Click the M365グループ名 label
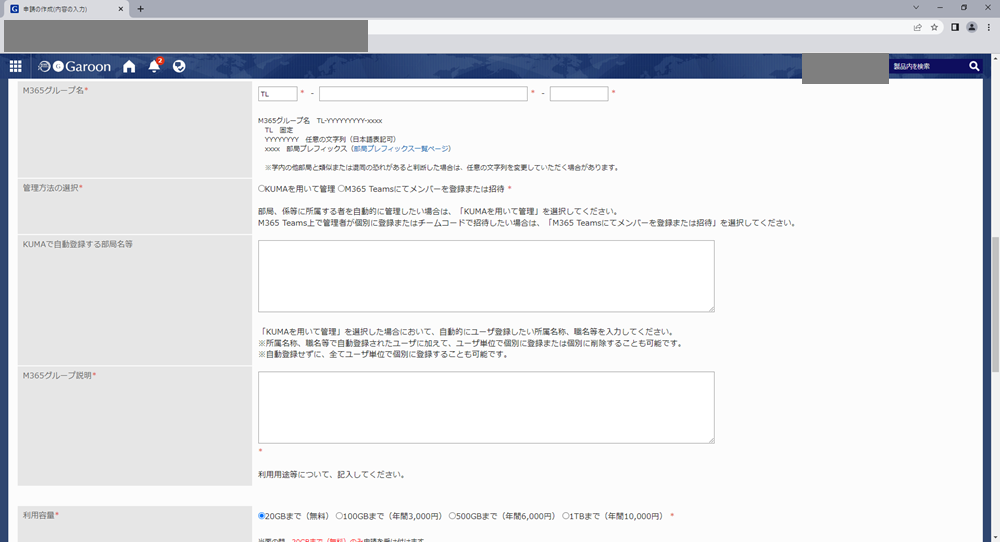This screenshot has width=1000, height=542. tap(55, 91)
